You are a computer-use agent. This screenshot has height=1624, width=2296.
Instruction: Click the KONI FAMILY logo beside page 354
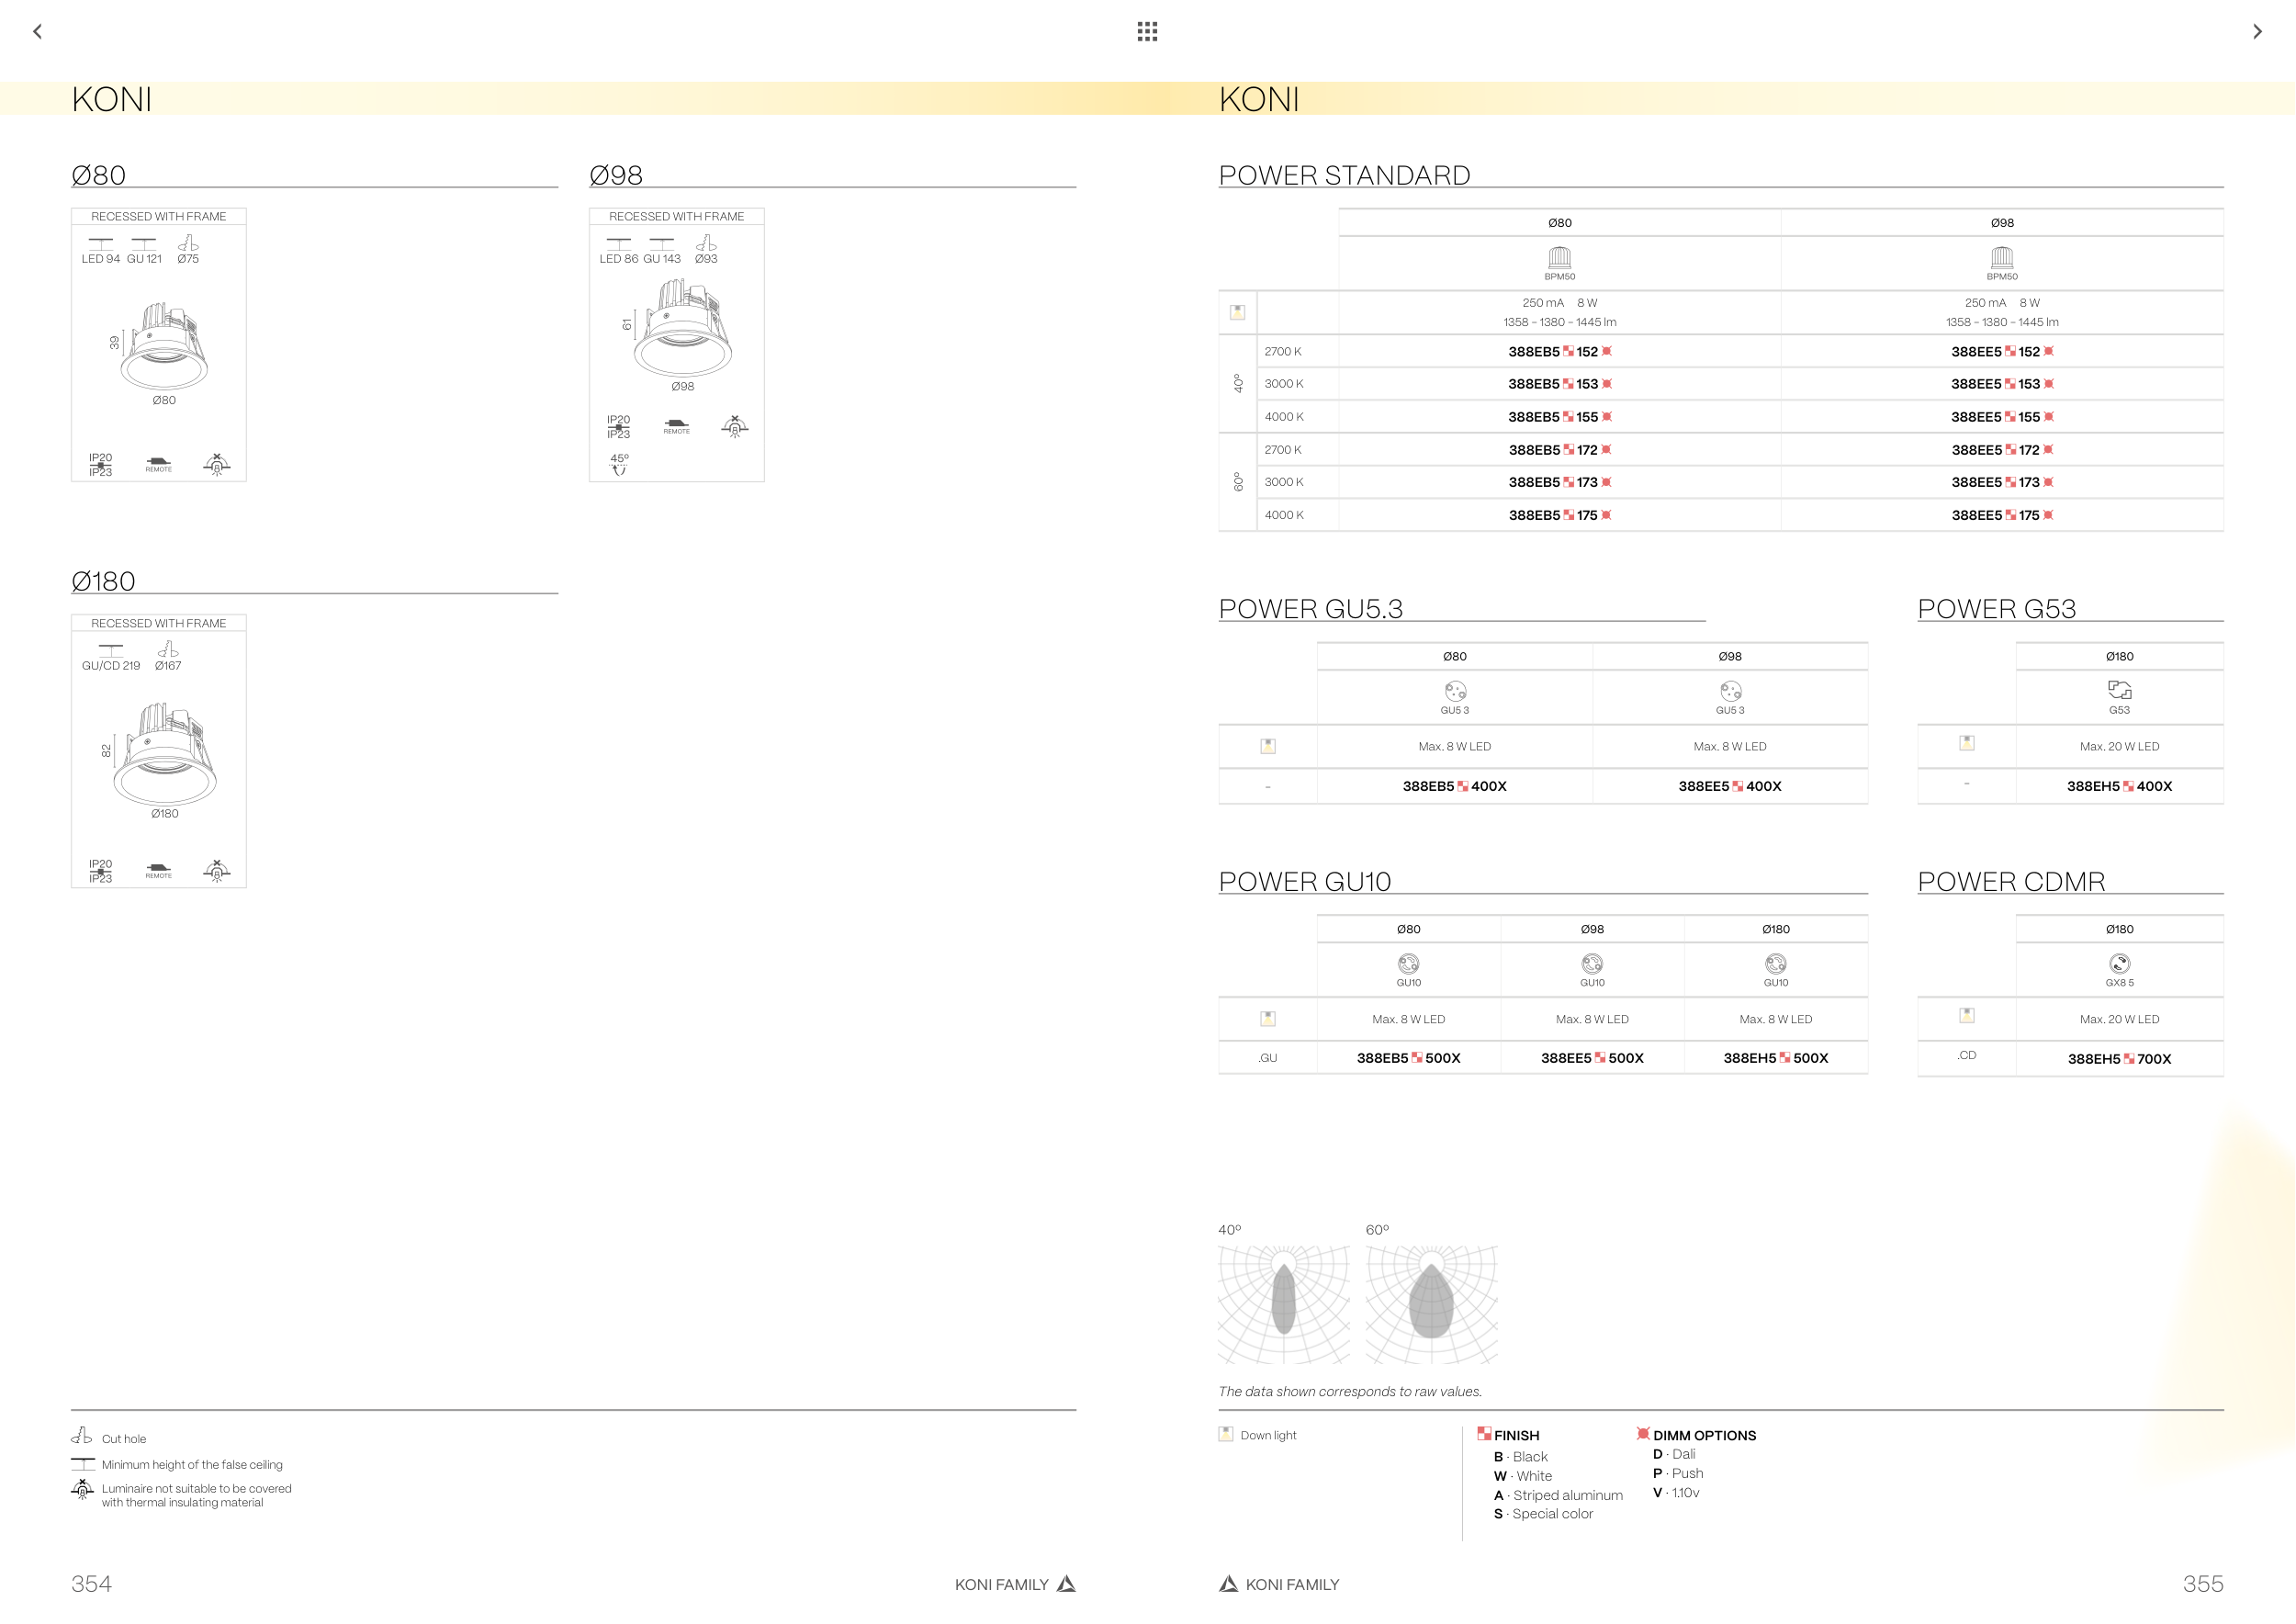(x=1066, y=1584)
